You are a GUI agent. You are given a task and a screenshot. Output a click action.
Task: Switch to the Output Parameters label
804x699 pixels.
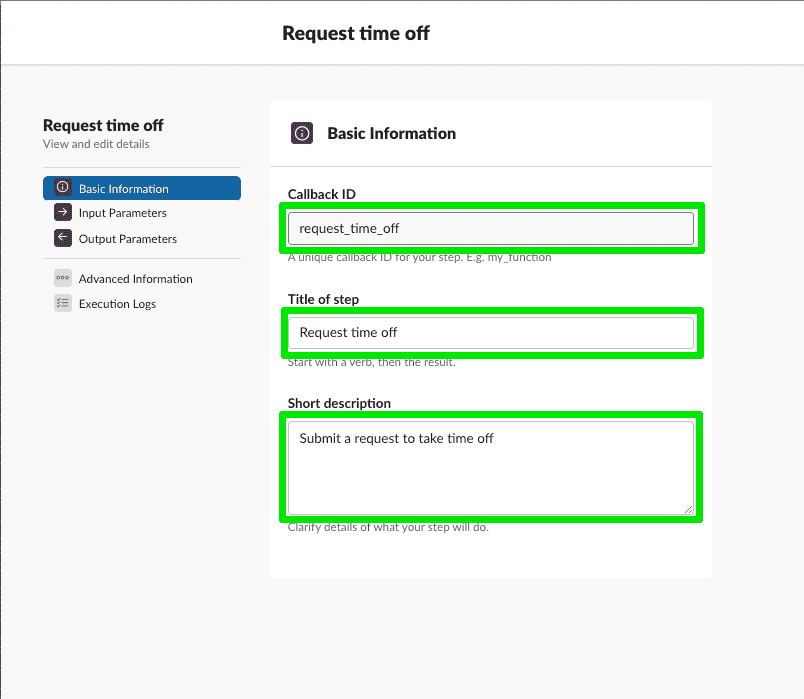[128, 239]
